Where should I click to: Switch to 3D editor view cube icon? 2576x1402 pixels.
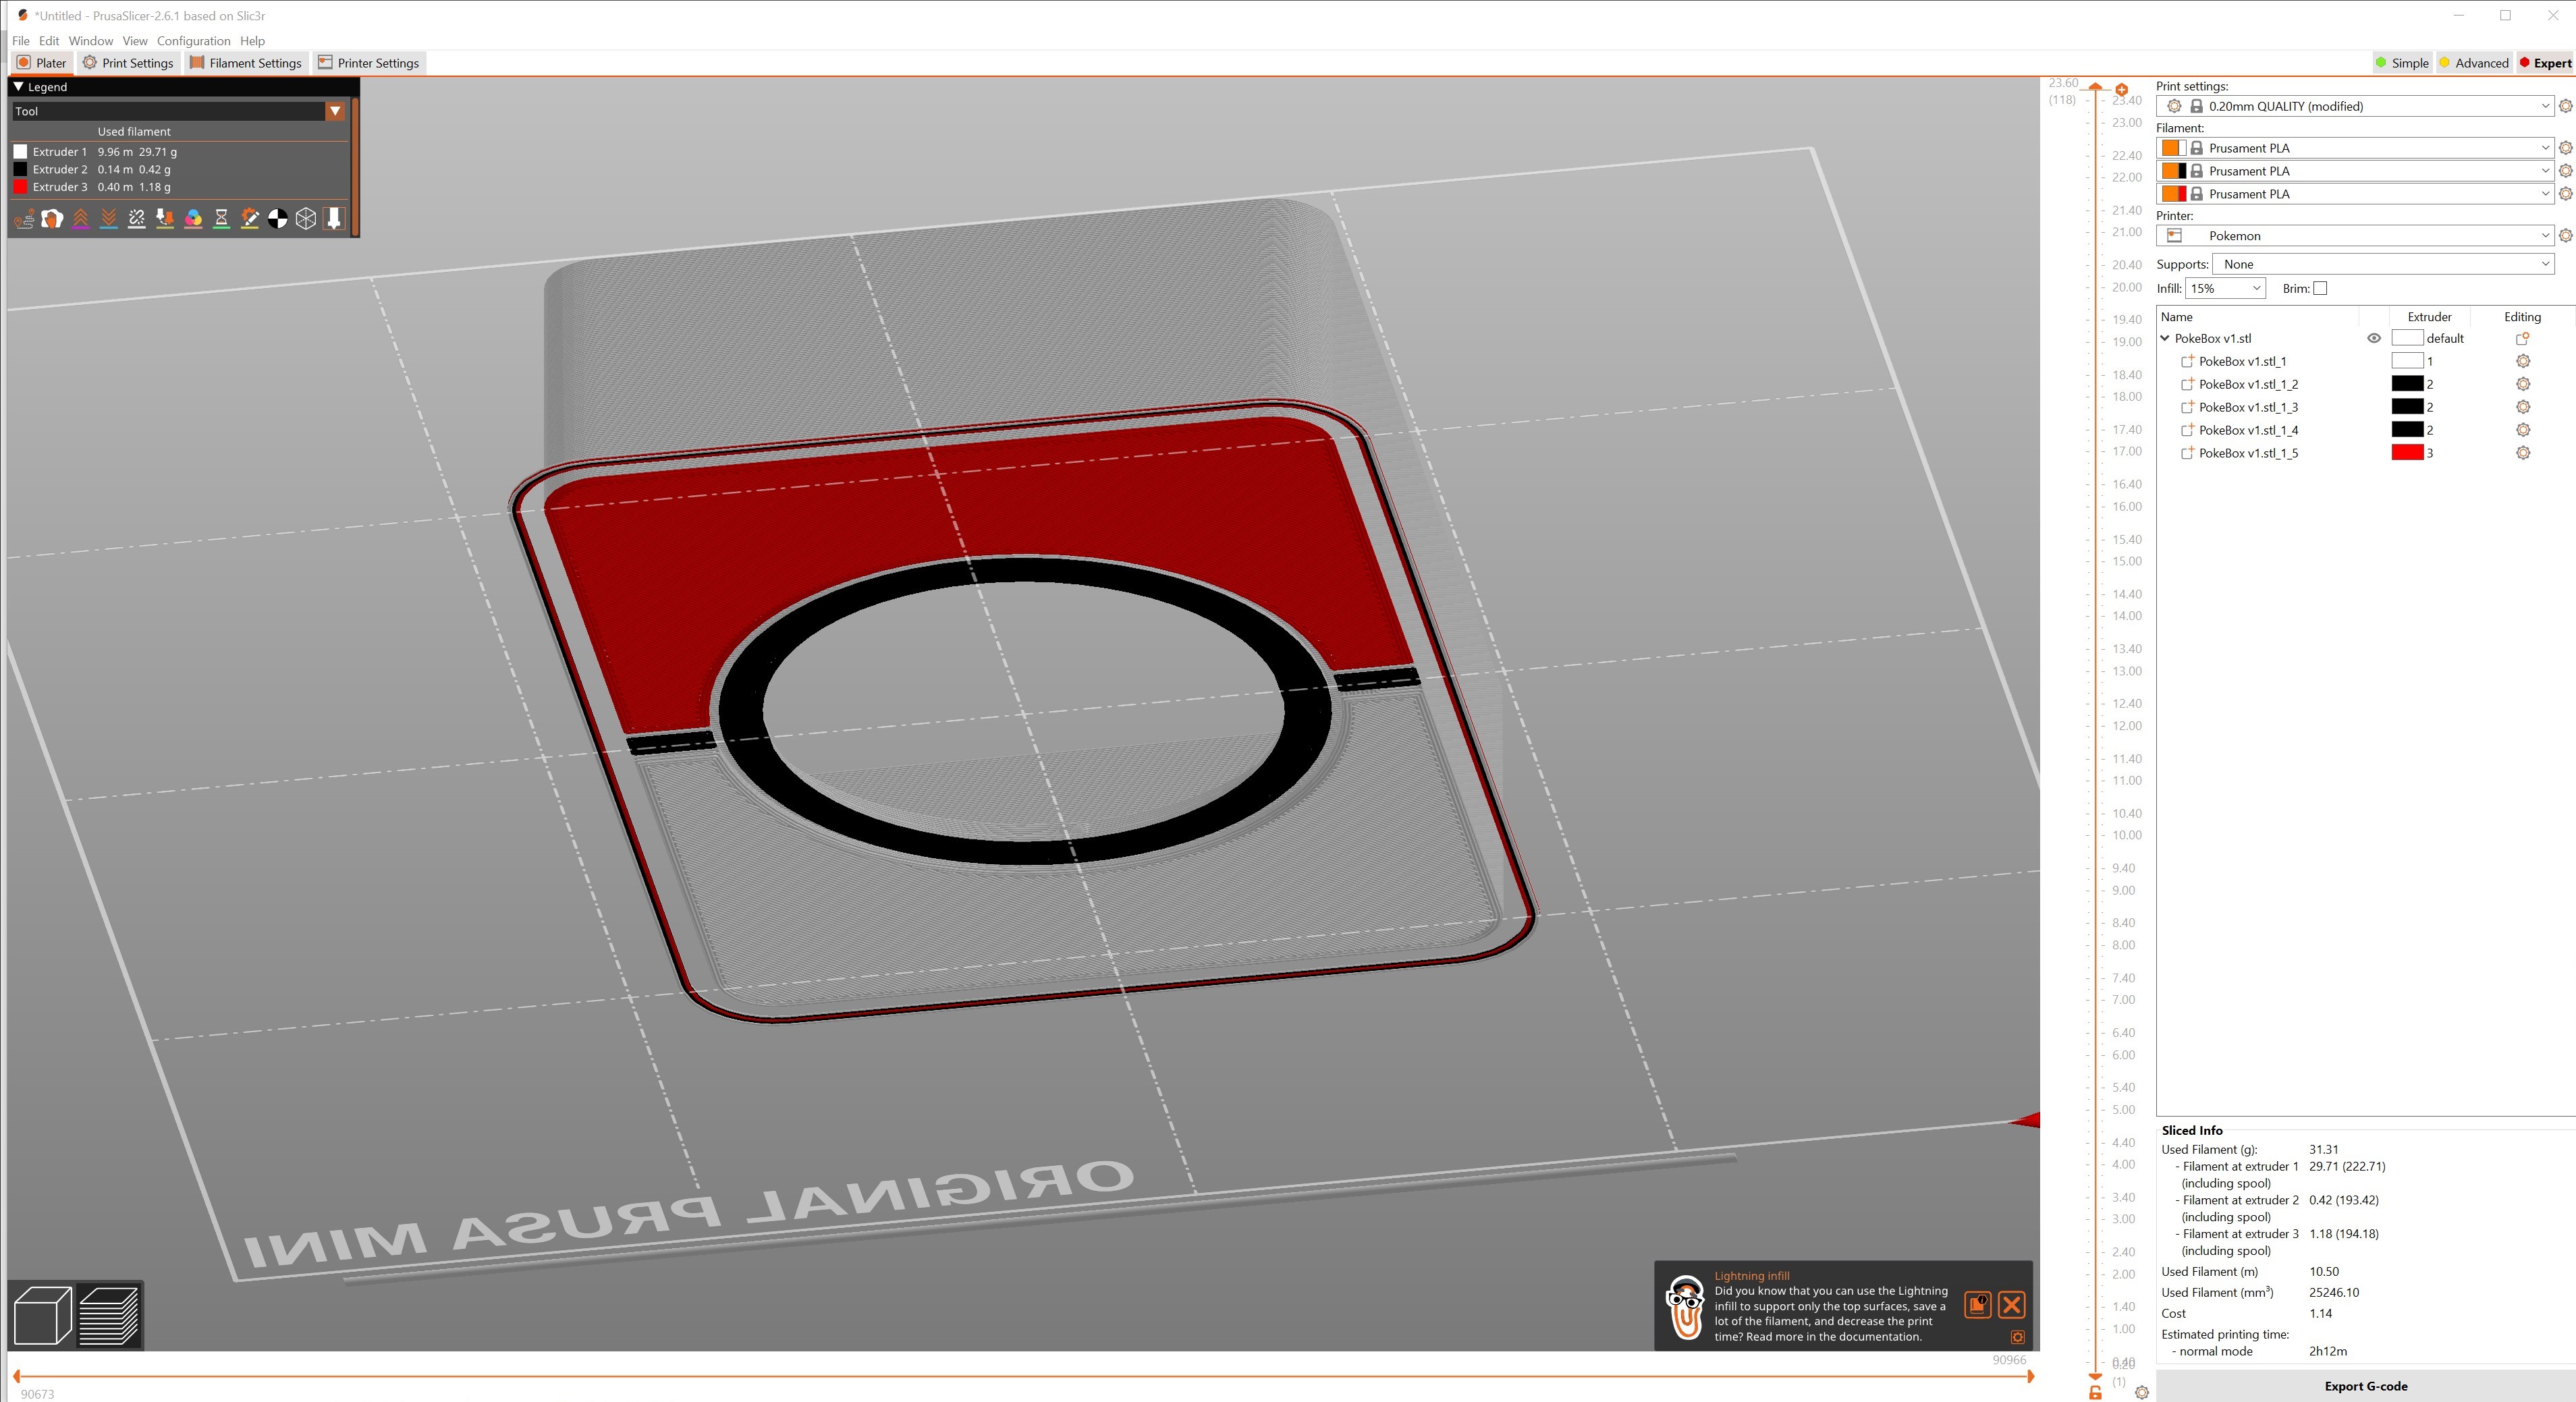click(43, 1315)
